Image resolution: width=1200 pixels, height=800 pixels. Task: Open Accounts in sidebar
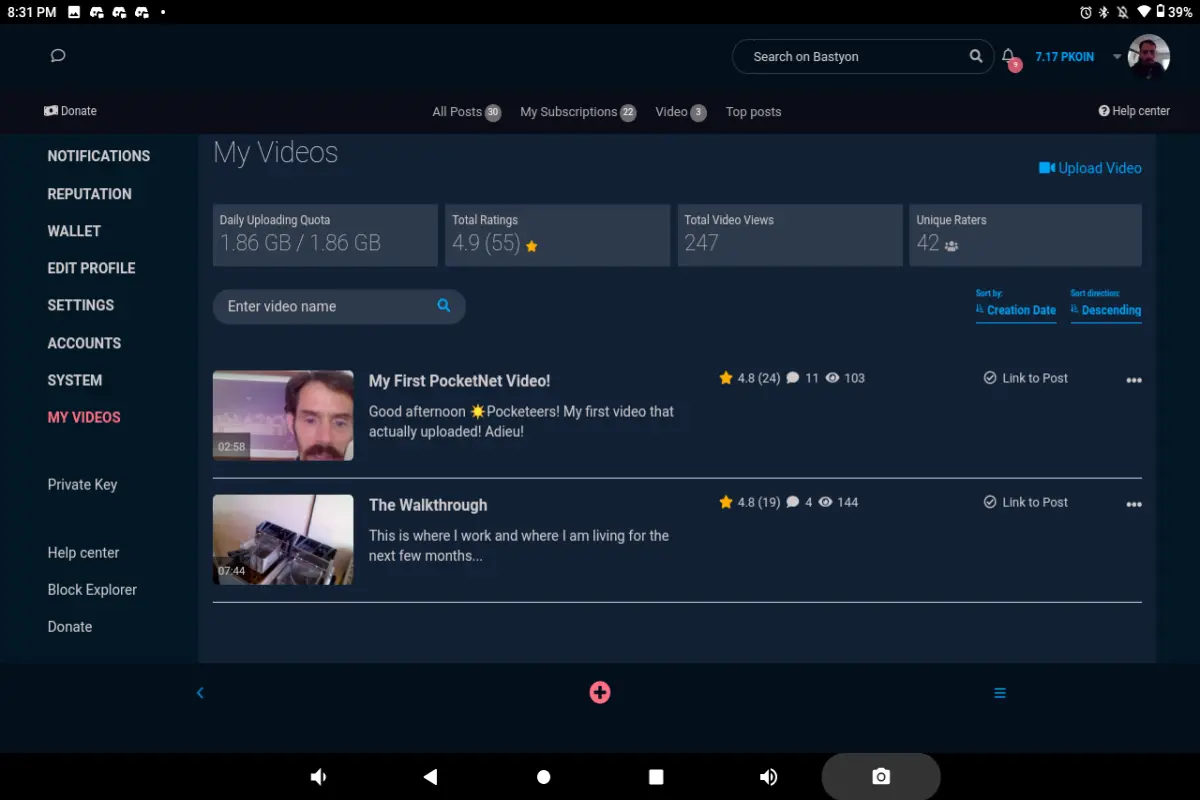[x=84, y=343]
